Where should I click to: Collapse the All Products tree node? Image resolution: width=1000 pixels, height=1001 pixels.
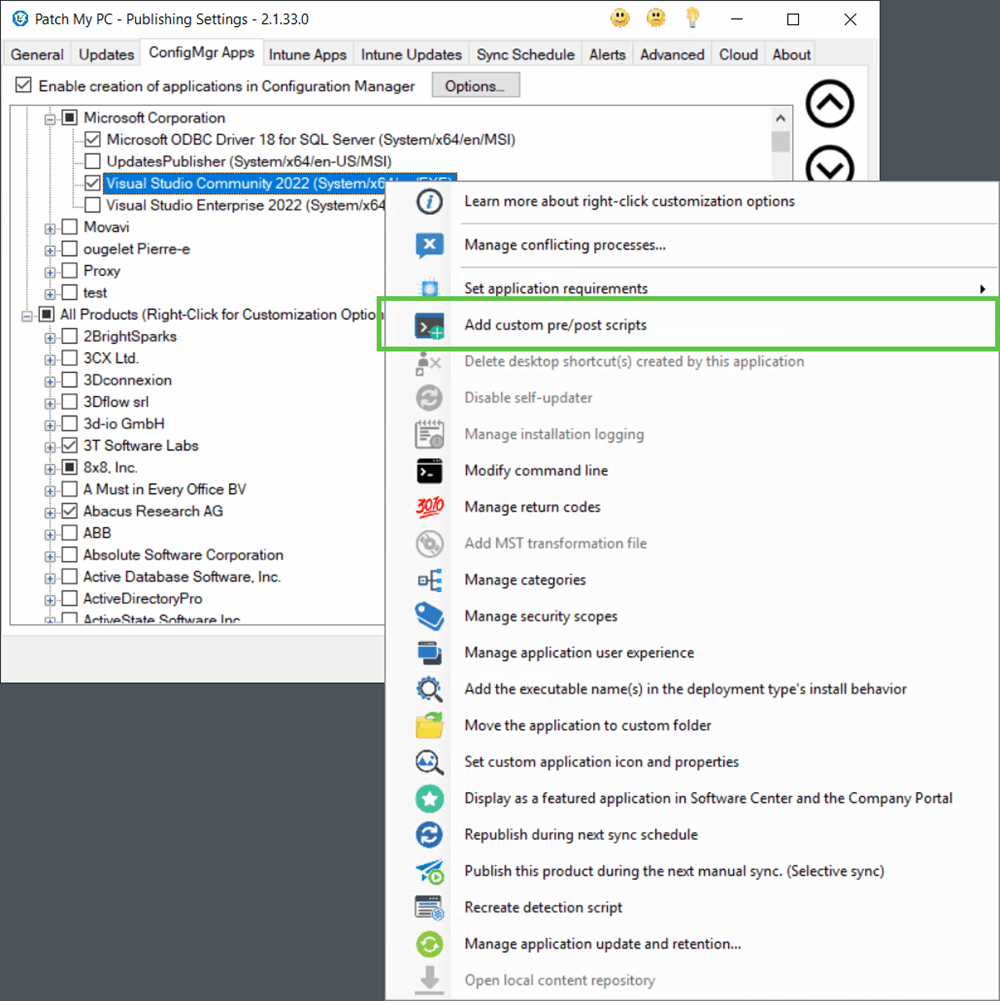(27, 315)
